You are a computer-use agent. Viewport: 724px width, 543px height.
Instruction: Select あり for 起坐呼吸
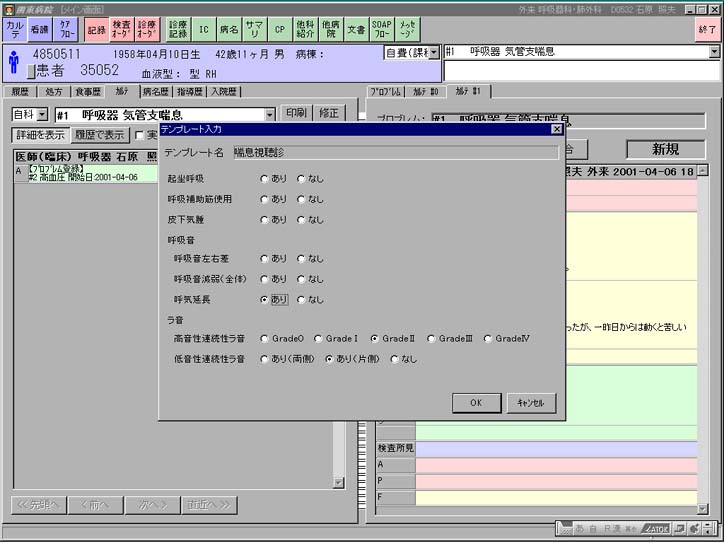coord(265,178)
